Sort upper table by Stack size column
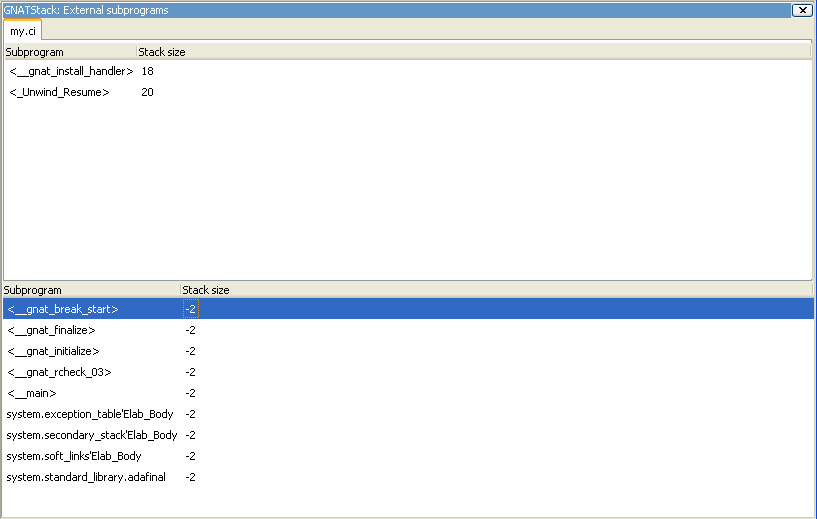Screen dimensions: 817x519 coord(162,51)
